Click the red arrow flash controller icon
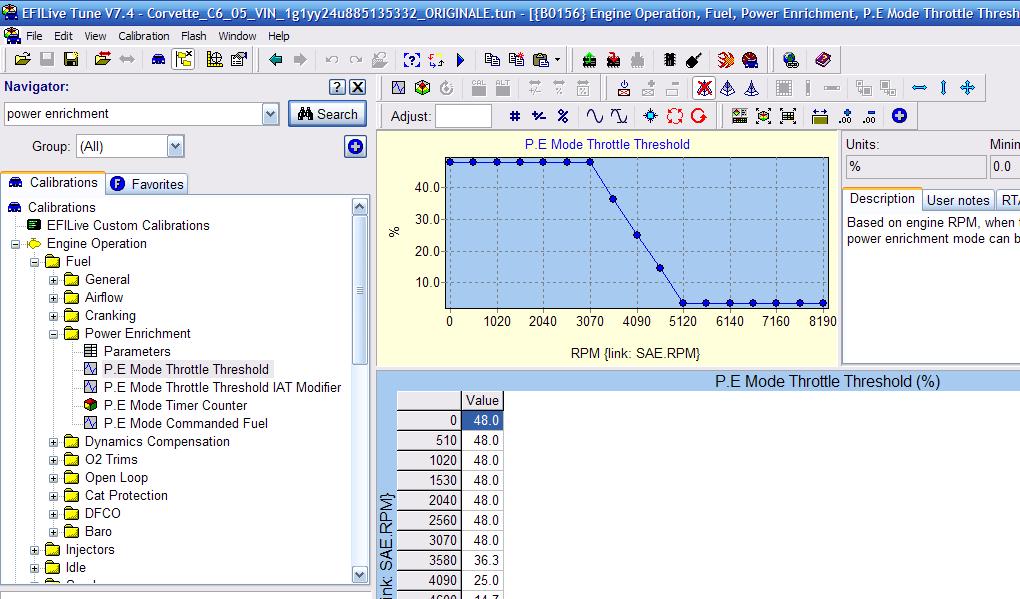Viewport: 1020px width, 599px height. 613,60
